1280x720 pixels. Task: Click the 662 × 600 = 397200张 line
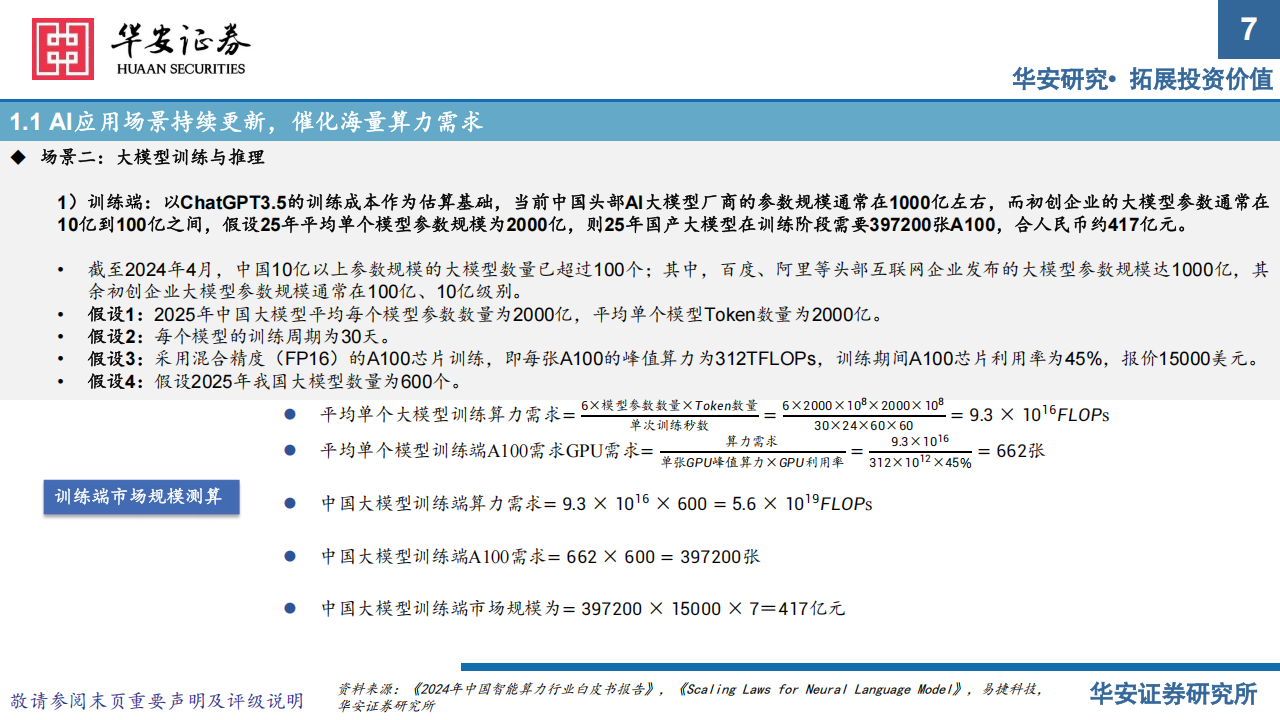[540, 556]
